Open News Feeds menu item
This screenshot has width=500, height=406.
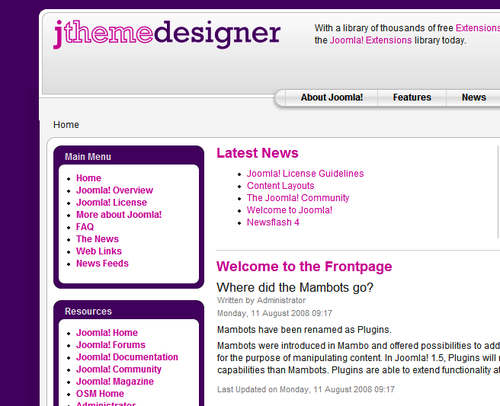pos(102,263)
